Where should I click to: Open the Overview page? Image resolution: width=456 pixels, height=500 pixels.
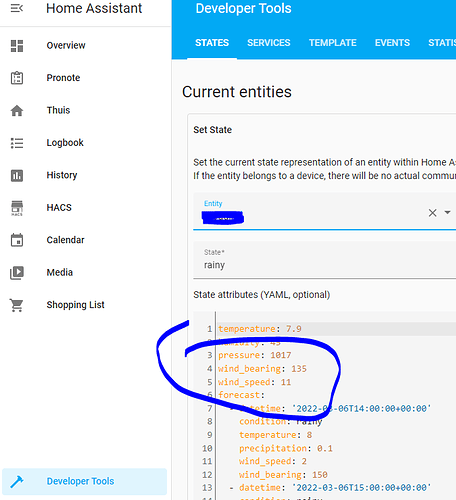pyautogui.click(x=66, y=45)
